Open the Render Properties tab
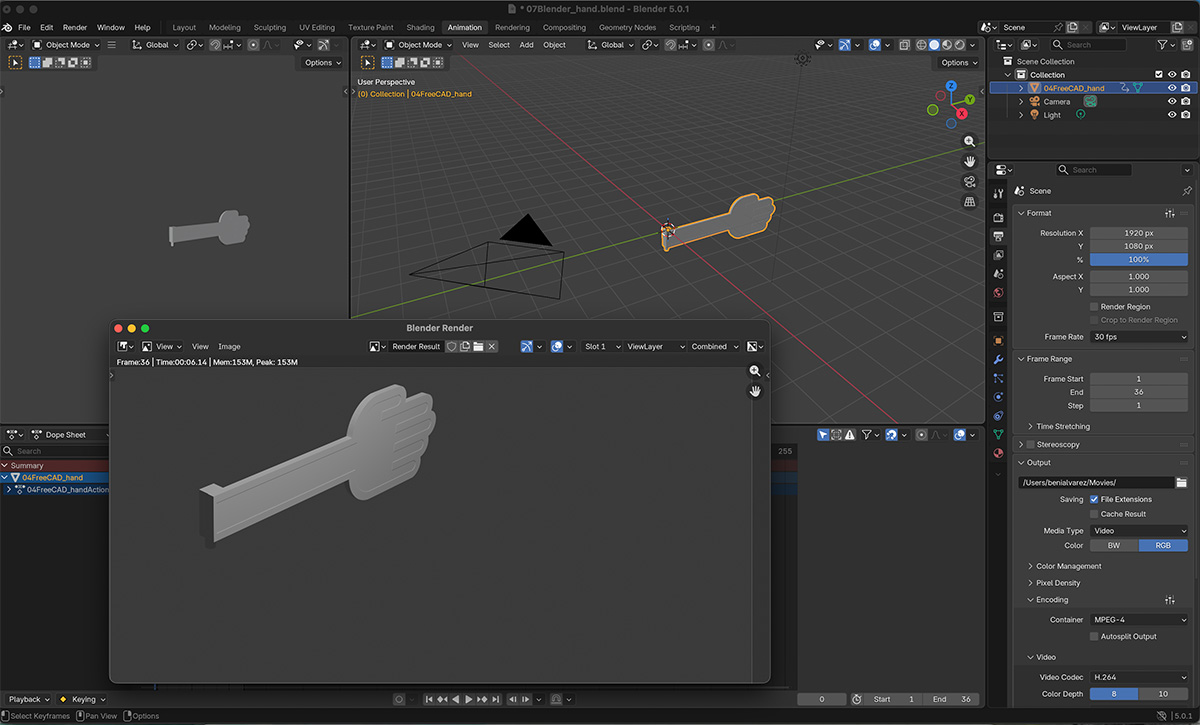The image size is (1200, 725). click(998, 216)
